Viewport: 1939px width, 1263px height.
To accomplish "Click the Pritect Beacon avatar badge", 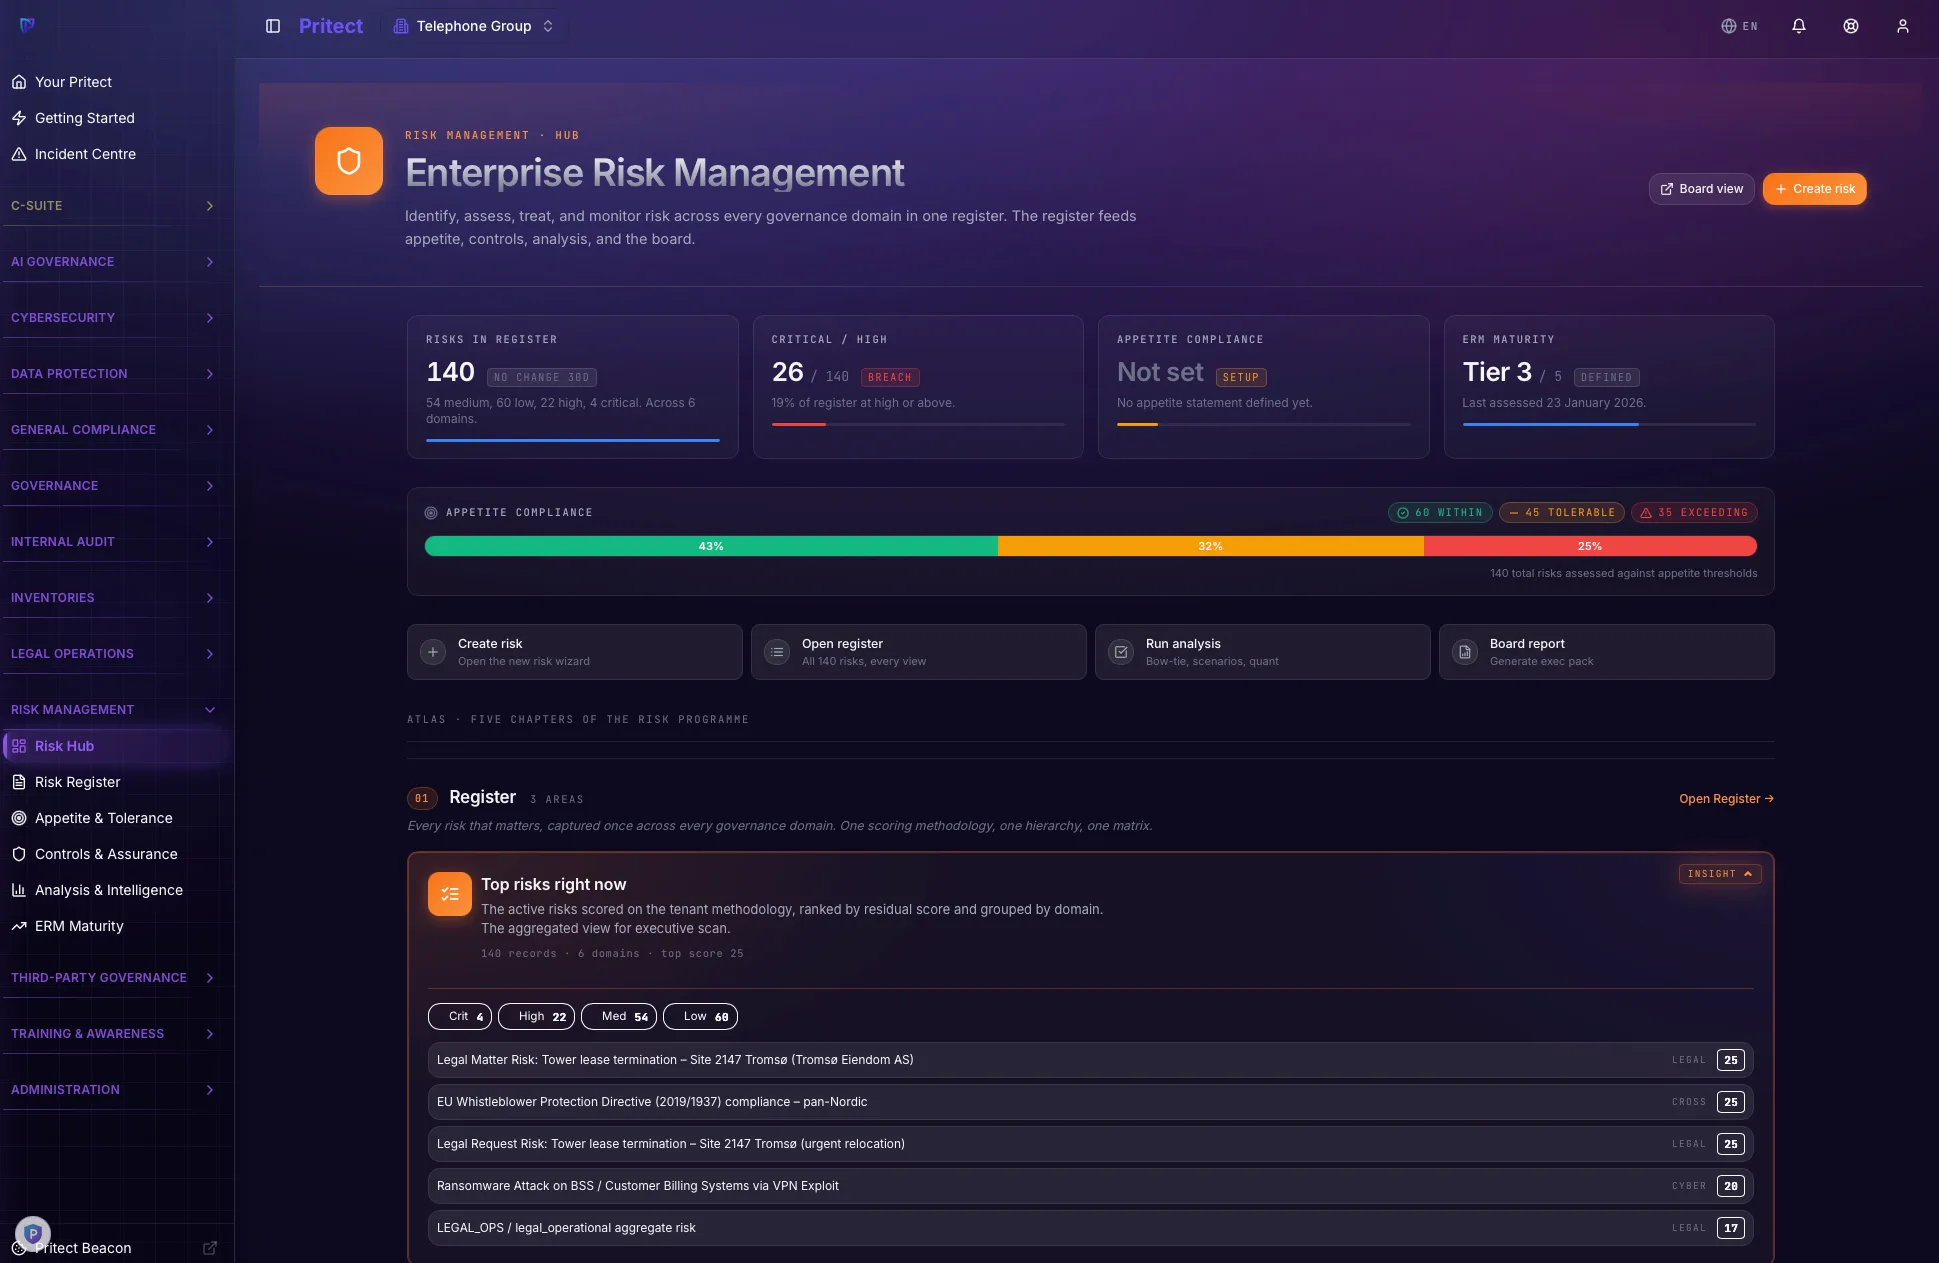I will pyautogui.click(x=33, y=1234).
